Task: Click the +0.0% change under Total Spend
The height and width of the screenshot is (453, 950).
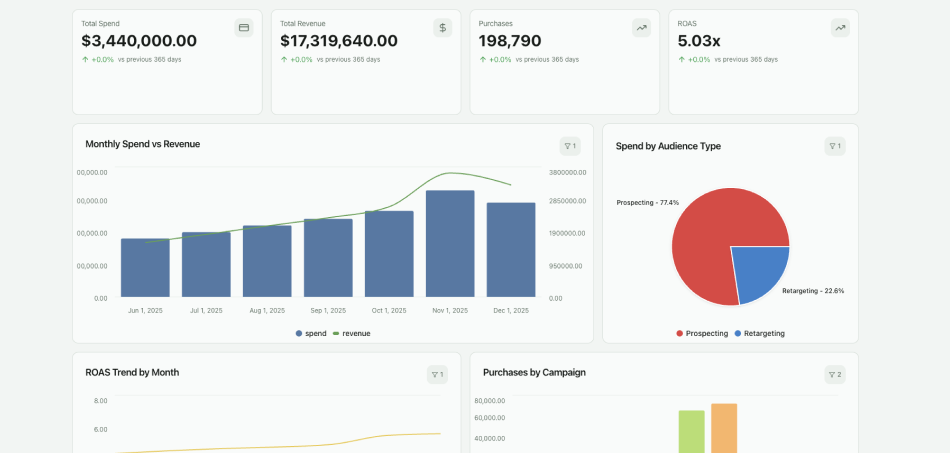Action: 102,59
